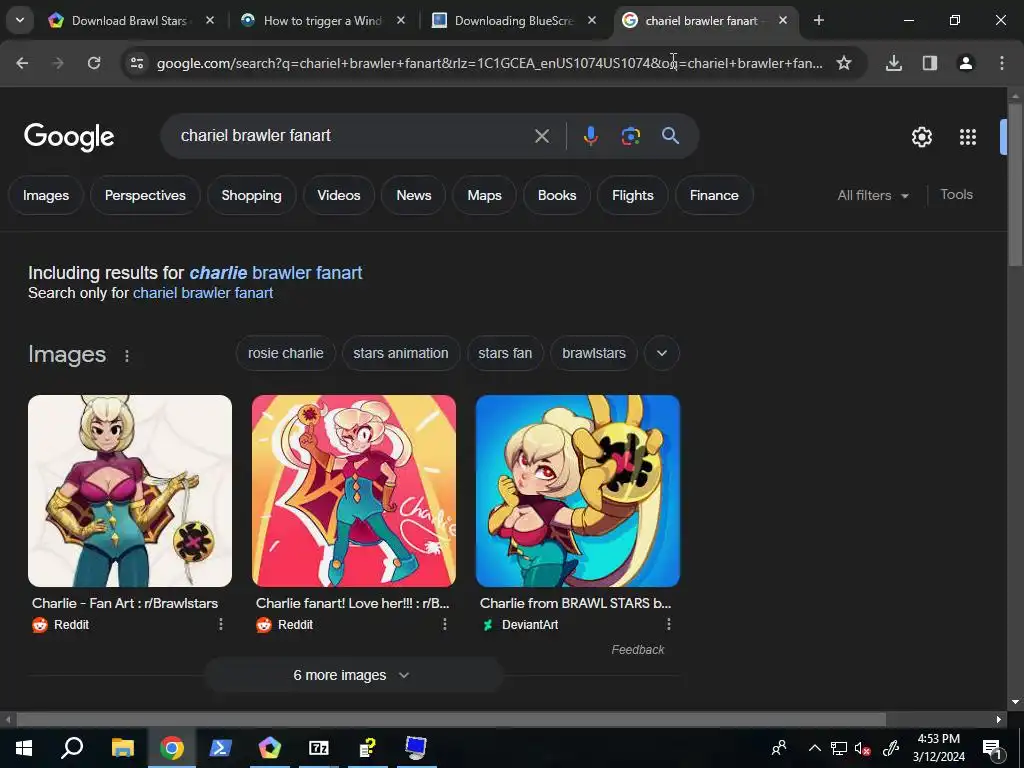Click the address bar URL
This screenshot has height=768, width=1024.
click(x=490, y=63)
